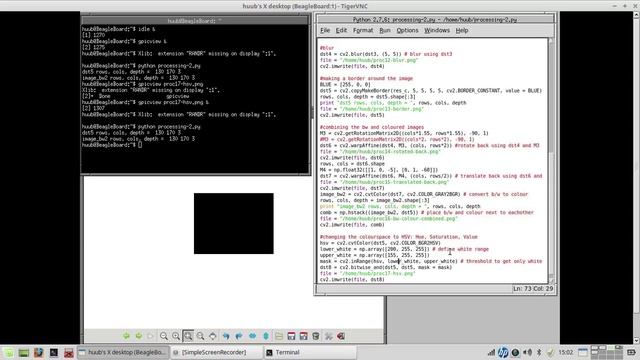
Task: Open the volume control tray icon
Action: click(528, 352)
